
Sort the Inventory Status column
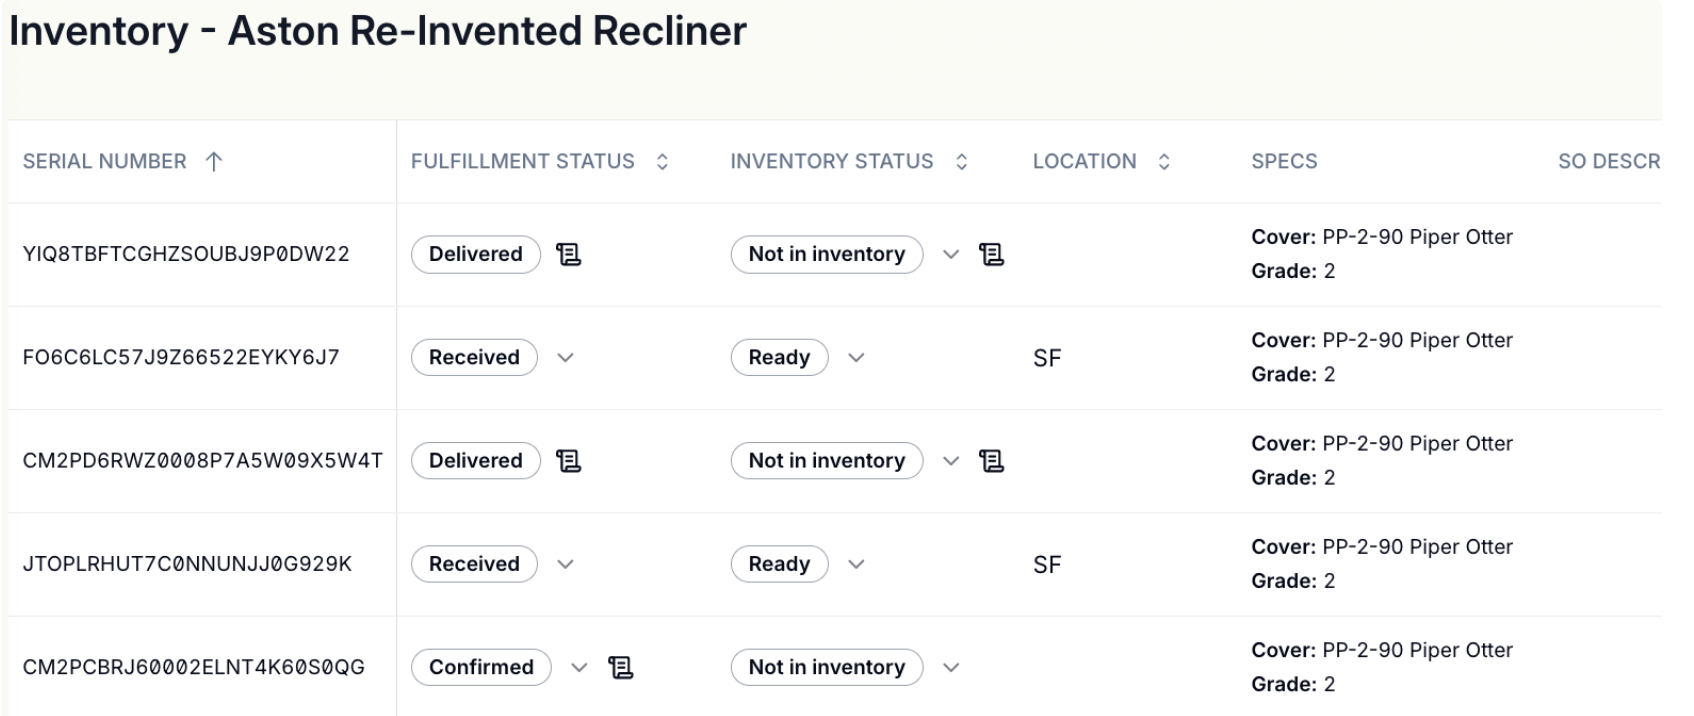click(961, 162)
